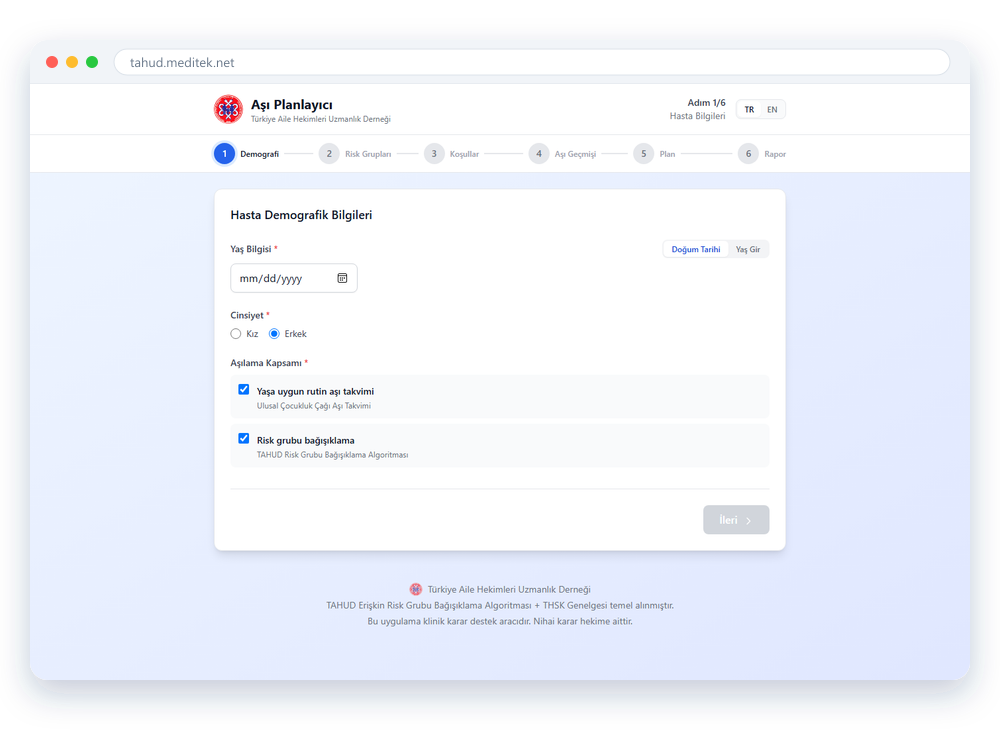The image size is (1000, 738).
Task: Switch to the Doğum Tarihi tab
Action: point(696,249)
